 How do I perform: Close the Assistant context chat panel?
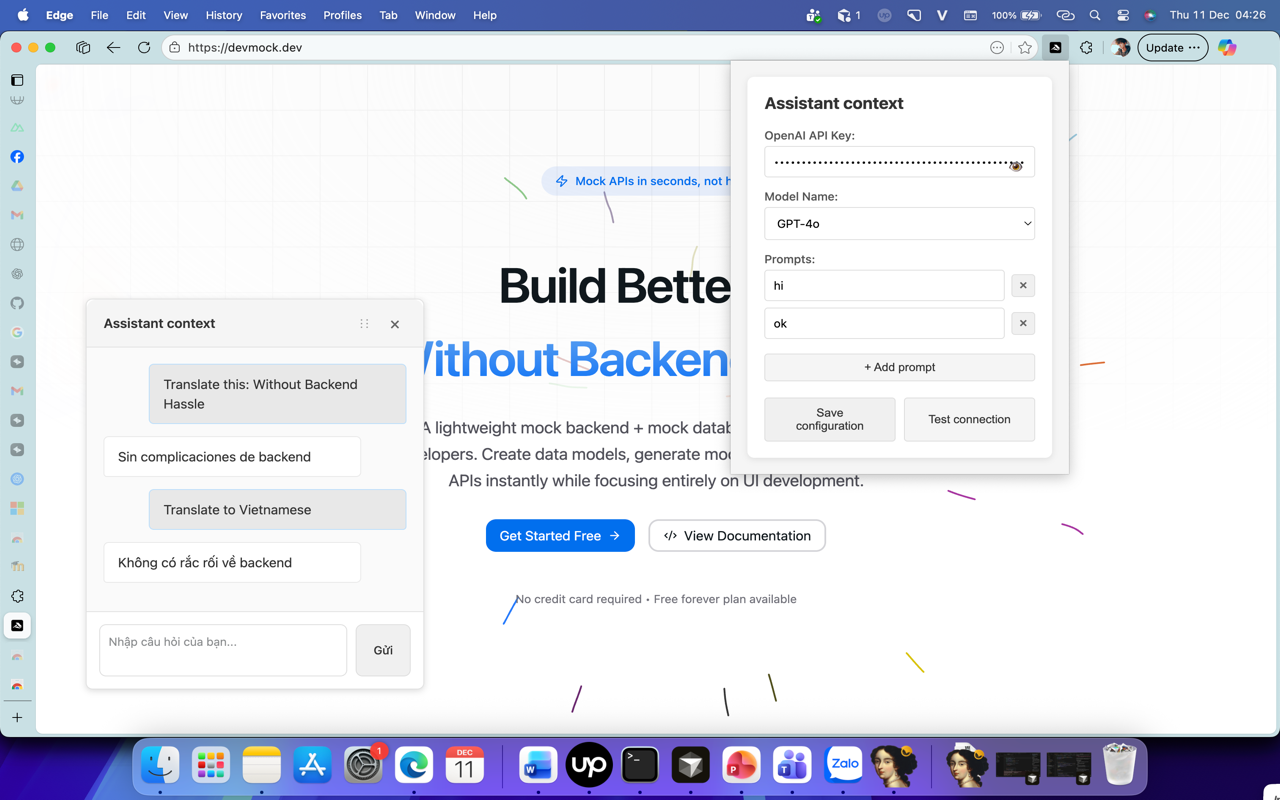[395, 324]
